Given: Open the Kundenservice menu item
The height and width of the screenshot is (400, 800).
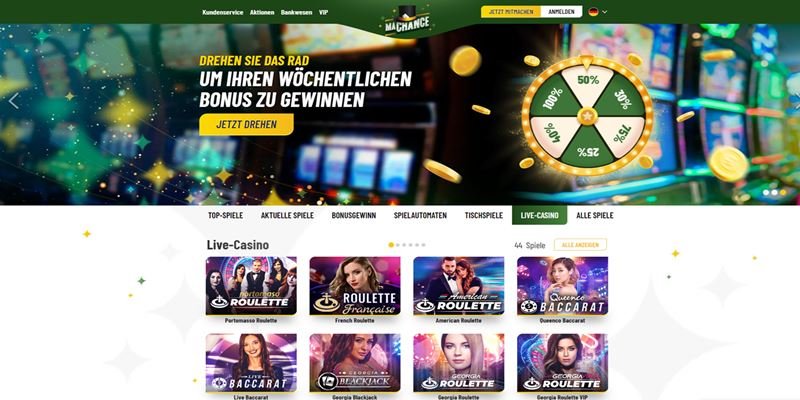Looking at the screenshot, I should (222, 12).
